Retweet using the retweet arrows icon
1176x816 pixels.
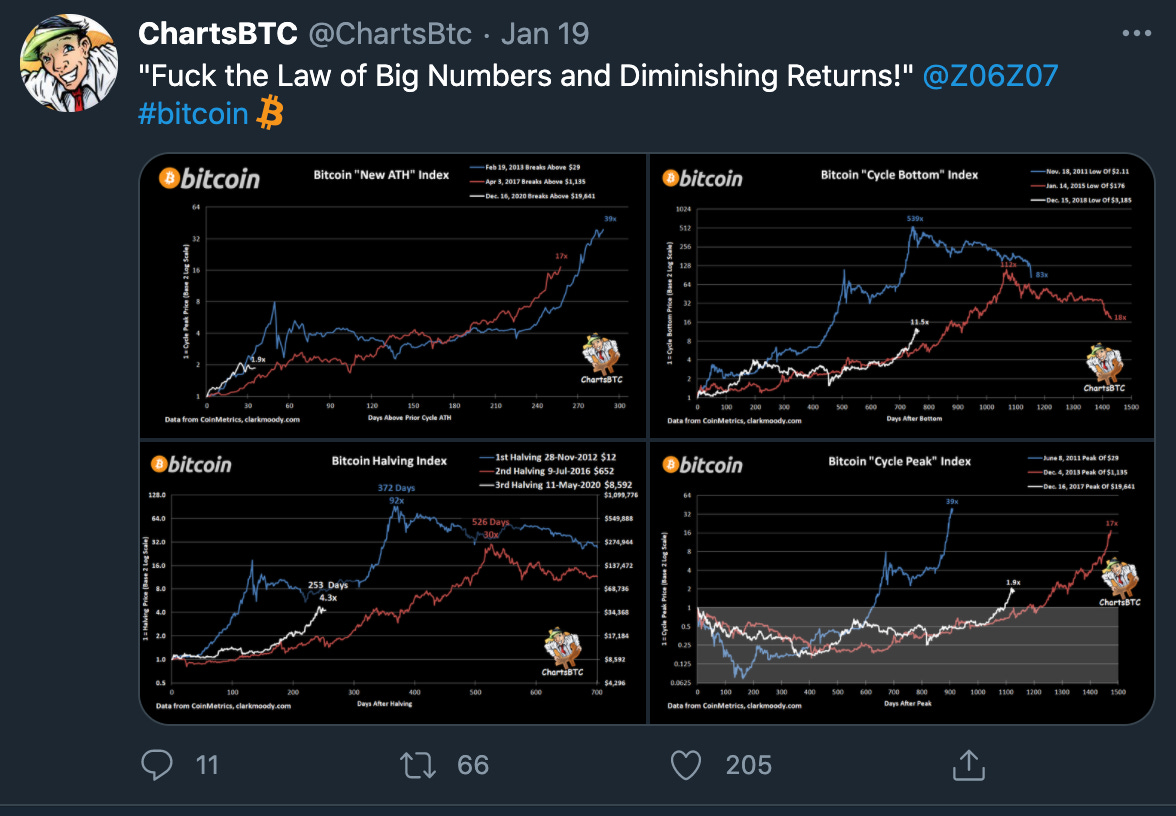(x=418, y=765)
